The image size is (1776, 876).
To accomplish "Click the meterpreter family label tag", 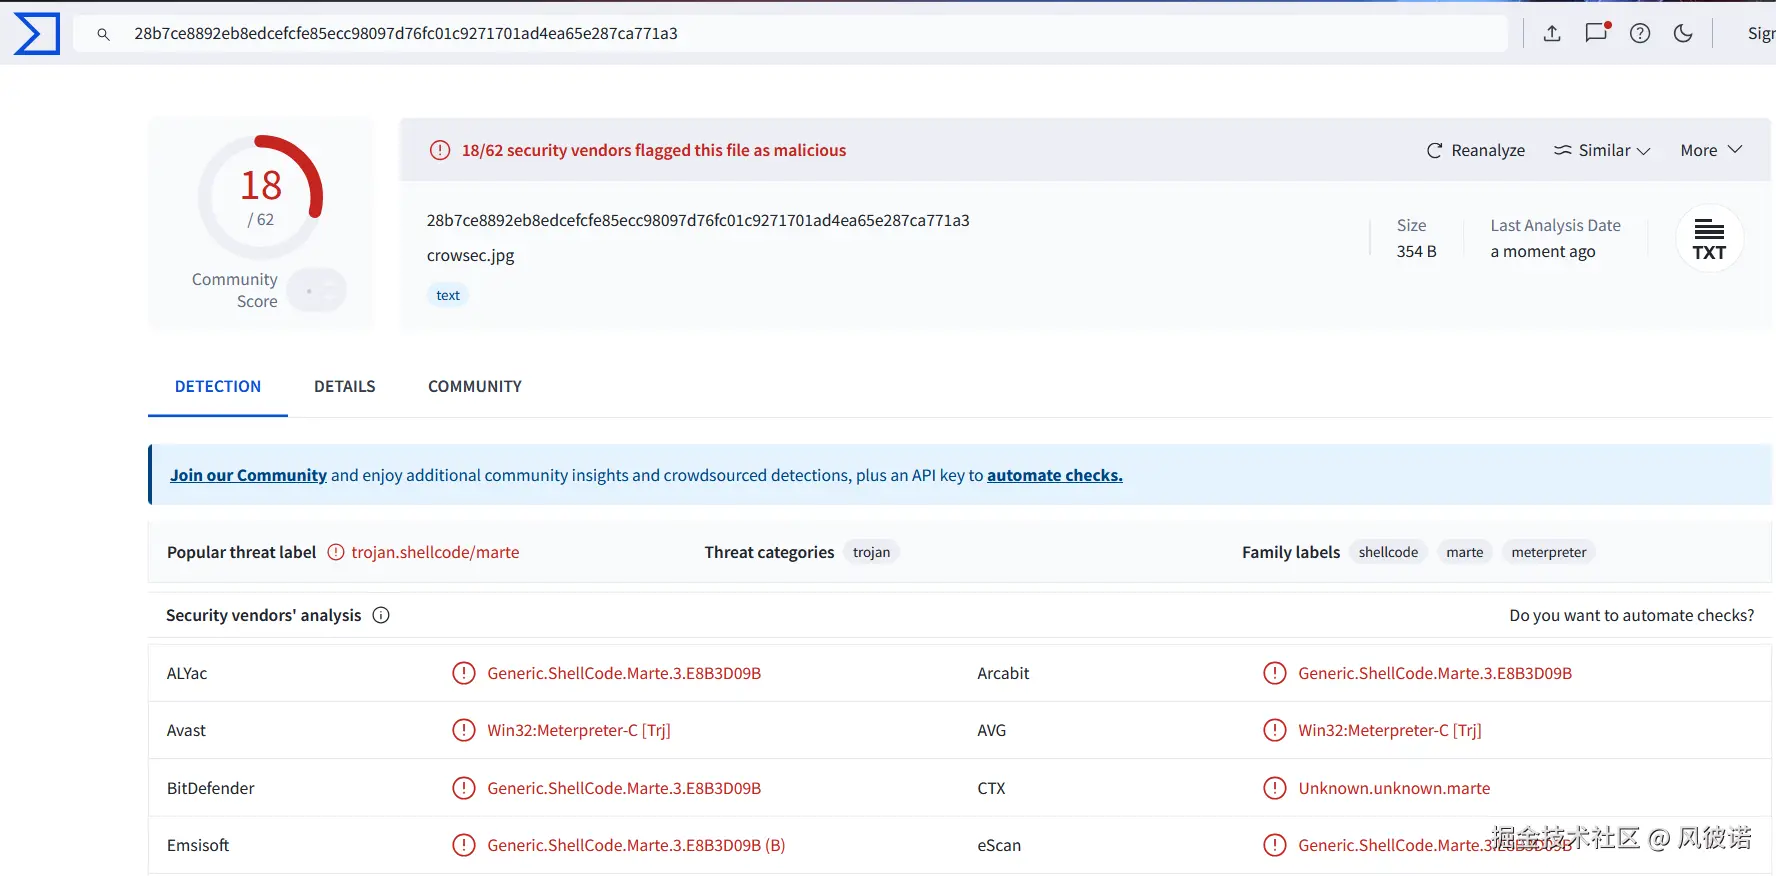I will pyautogui.click(x=1548, y=552).
